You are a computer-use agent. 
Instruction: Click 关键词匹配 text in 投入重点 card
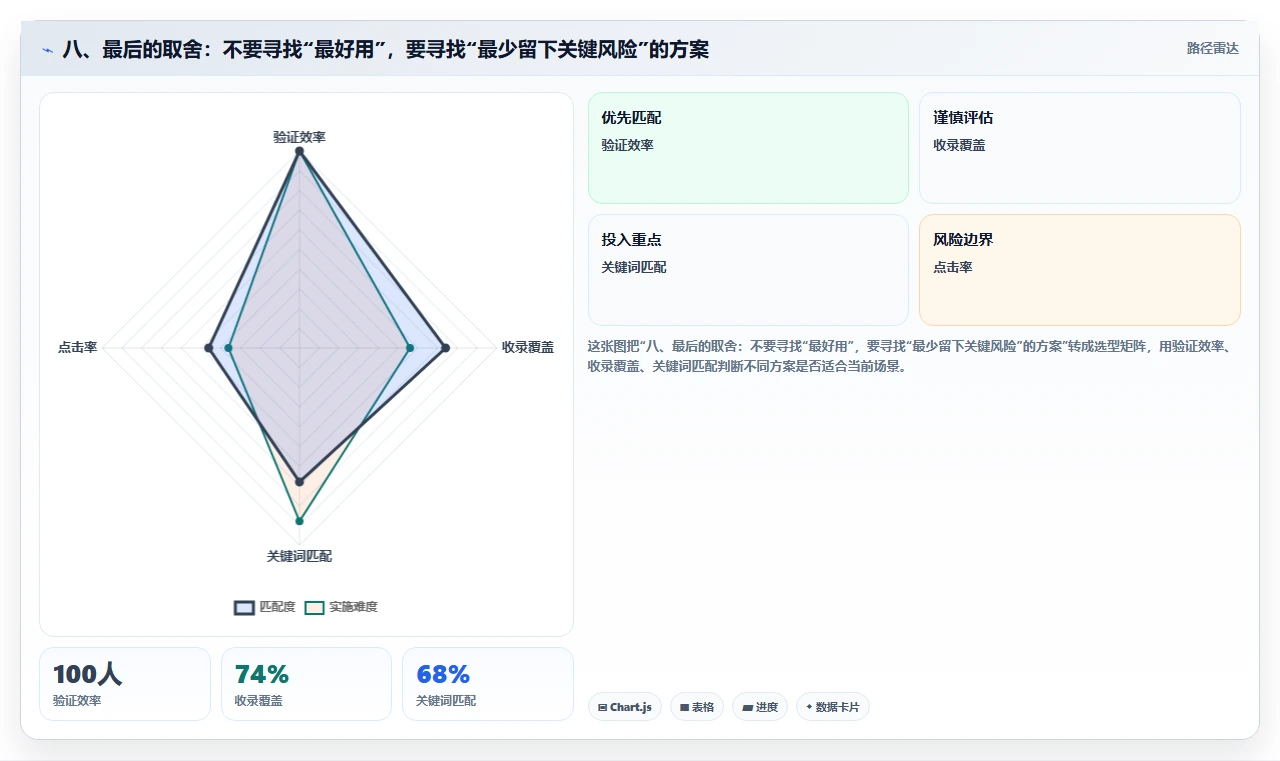coord(634,267)
